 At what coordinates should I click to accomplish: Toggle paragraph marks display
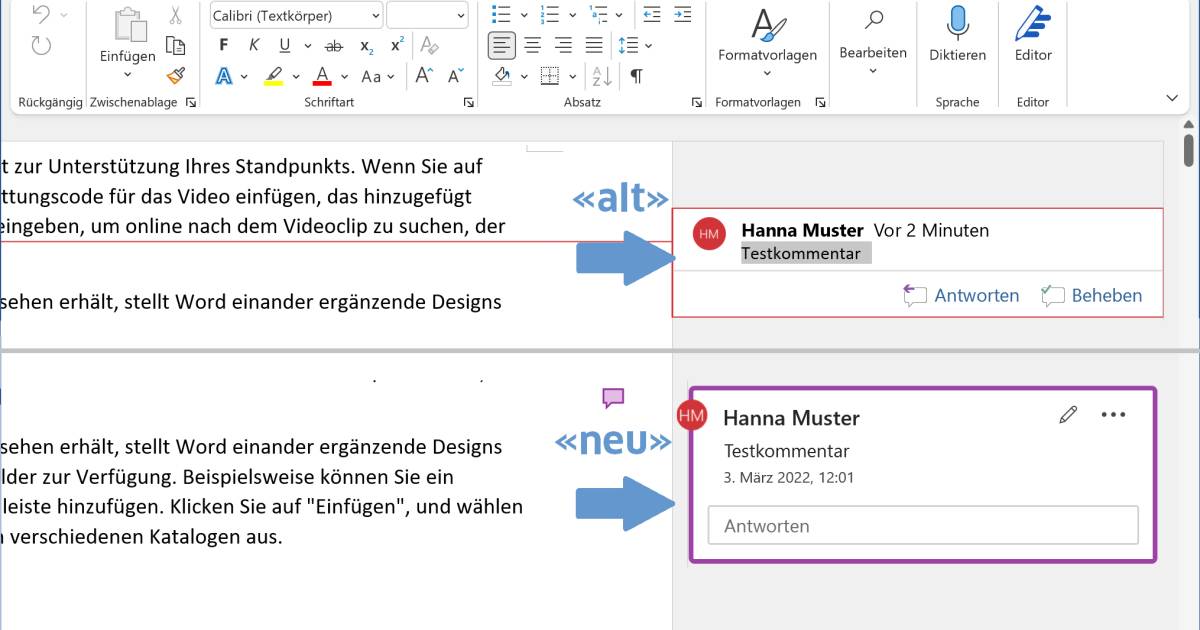[638, 76]
